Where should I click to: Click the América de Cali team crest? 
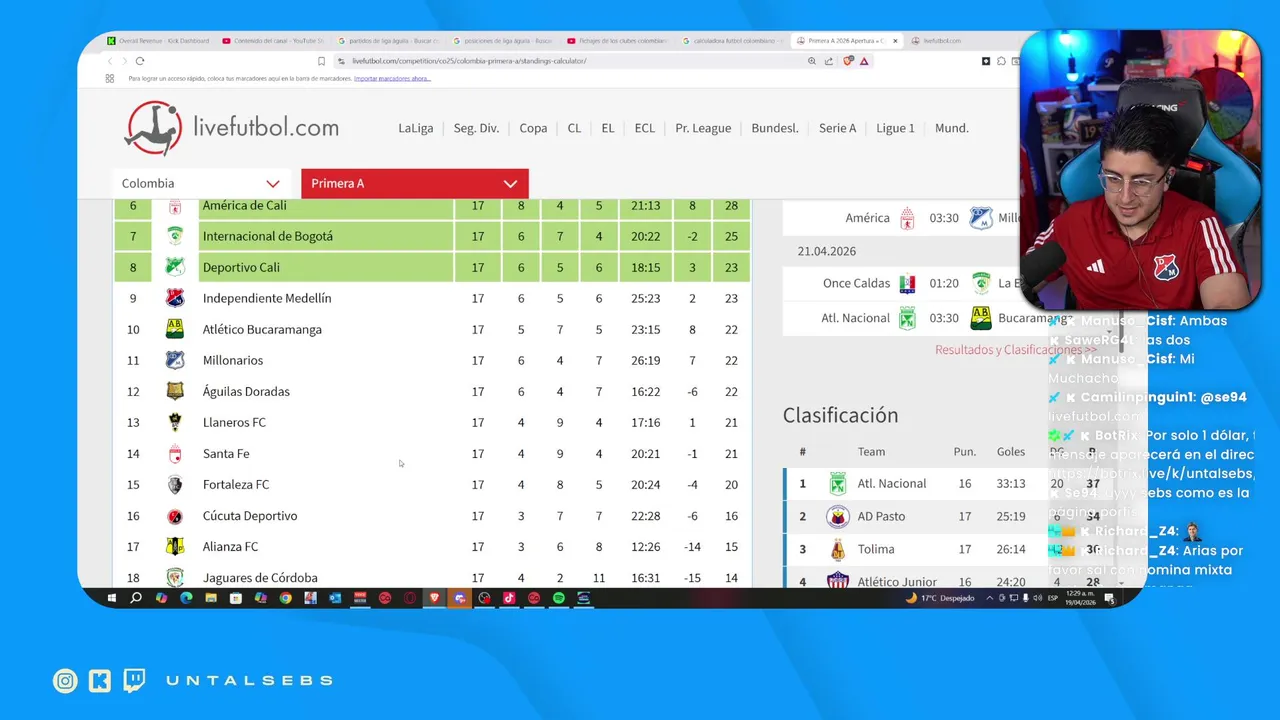click(x=175, y=206)
